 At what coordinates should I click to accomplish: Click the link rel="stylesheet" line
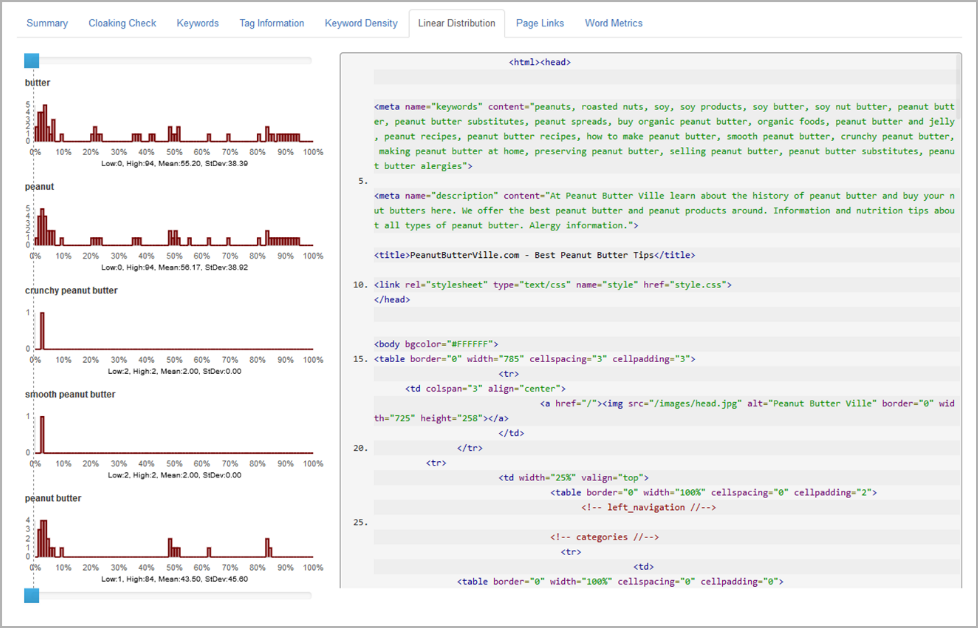coord(553,284)
